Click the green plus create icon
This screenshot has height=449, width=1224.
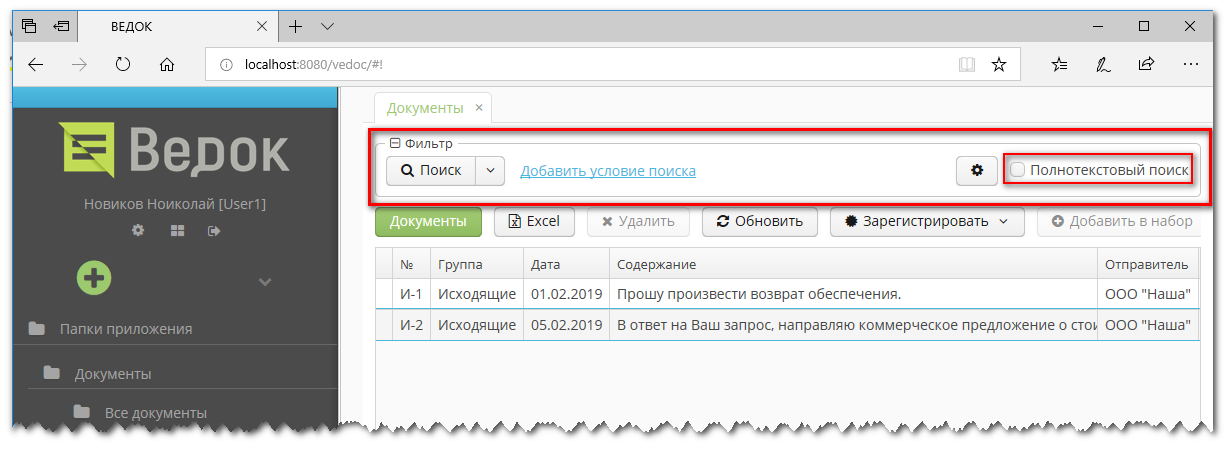(x=94, y=279)
